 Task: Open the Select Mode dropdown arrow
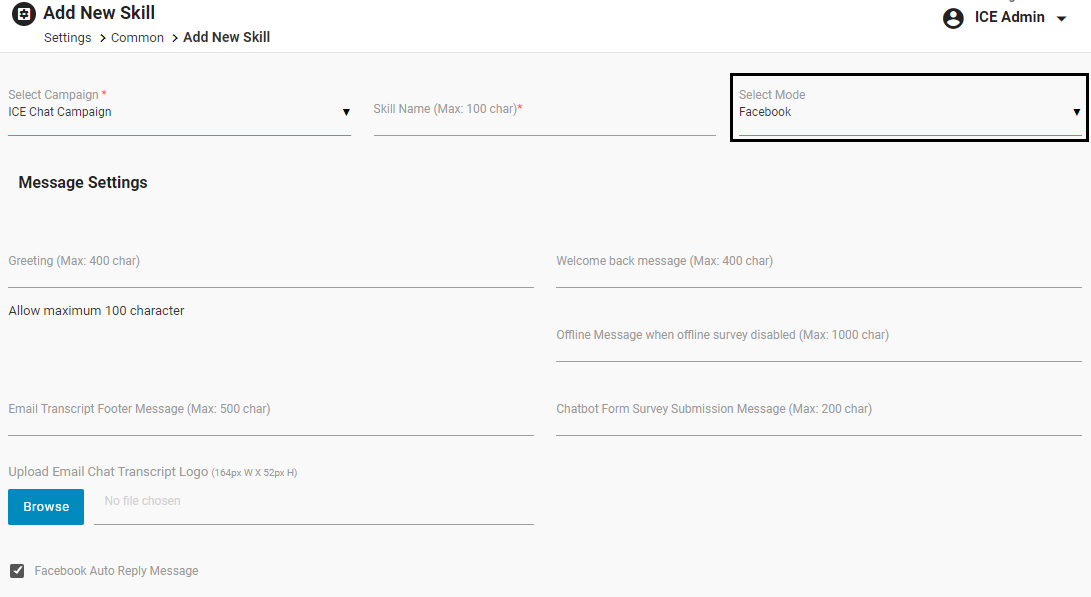coord(1076,112)
